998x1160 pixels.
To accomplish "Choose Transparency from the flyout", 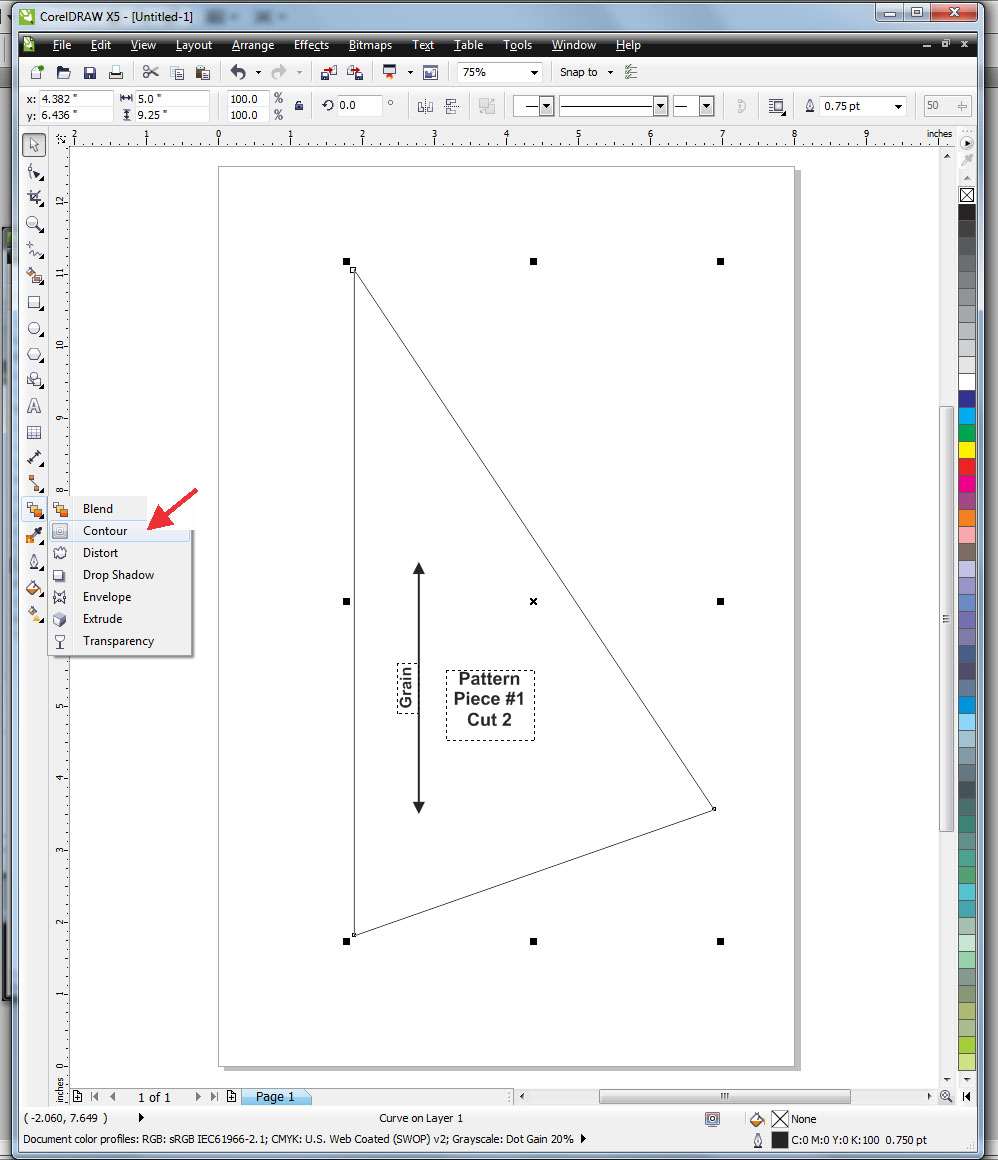I will [x=120, y=641].
